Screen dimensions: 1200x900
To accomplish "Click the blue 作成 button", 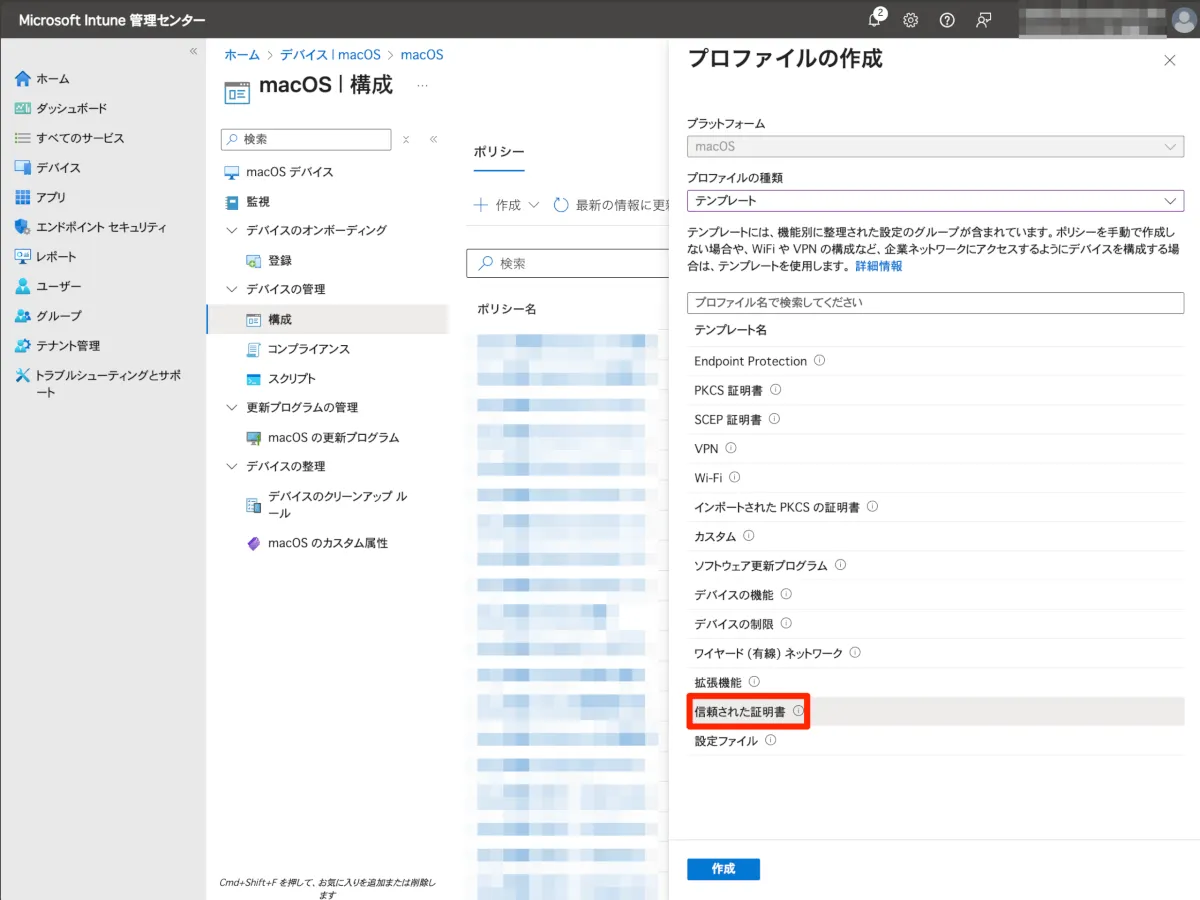I will tap(723, 869).
